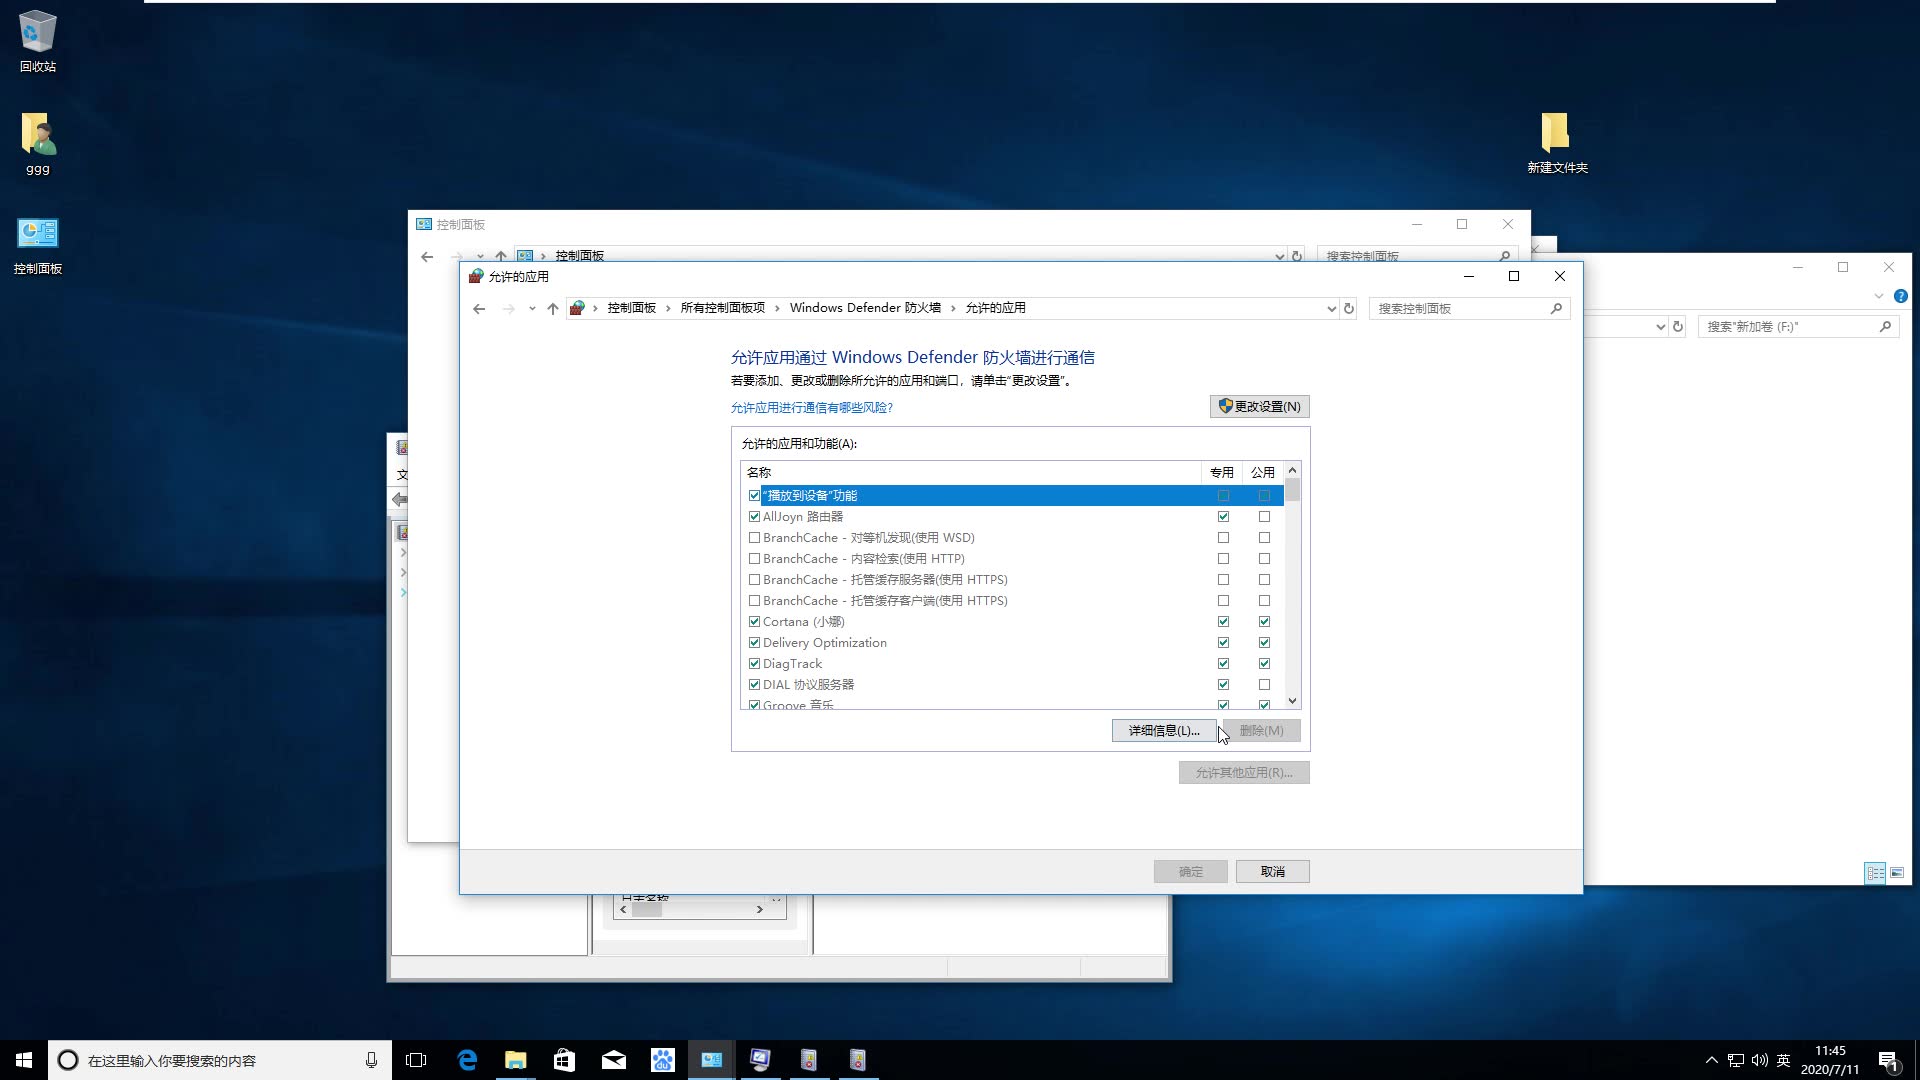Refresh the 允许的应用 address bar
The width and height of the screenshot is (1920, 1080).
point(1349,309)
